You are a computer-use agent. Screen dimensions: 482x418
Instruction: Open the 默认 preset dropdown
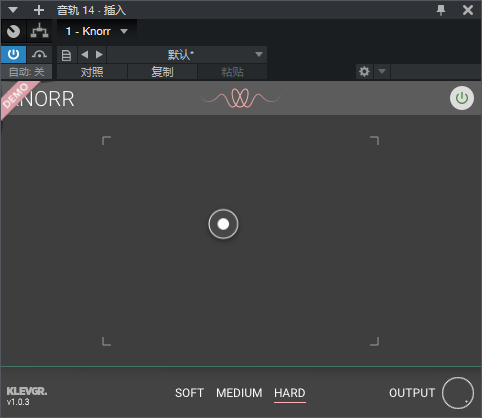pos(187,55)
